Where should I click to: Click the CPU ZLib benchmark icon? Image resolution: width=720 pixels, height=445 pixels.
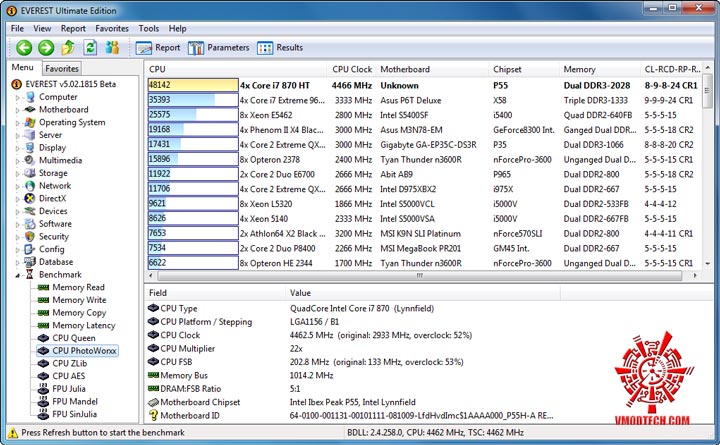pos(43,363)
